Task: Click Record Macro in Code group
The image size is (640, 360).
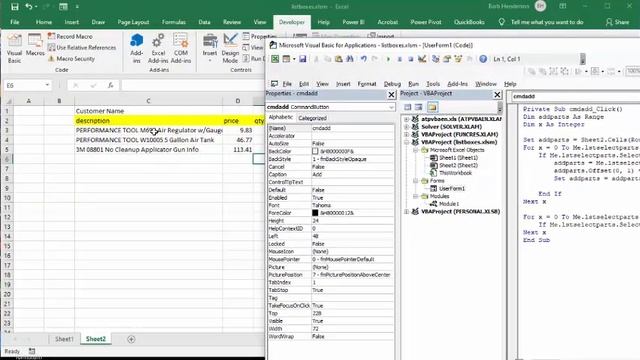Action: tap(70, 36)
